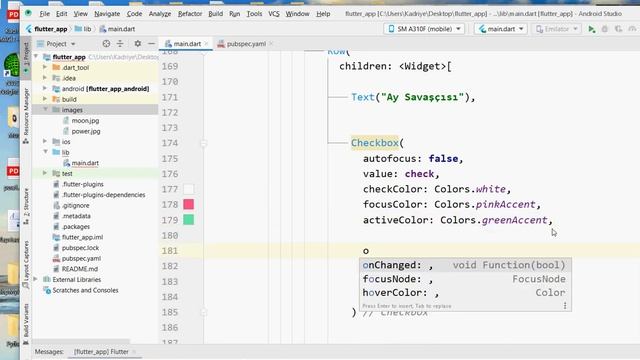Open Build Variants side tool window

coord(26,323)
